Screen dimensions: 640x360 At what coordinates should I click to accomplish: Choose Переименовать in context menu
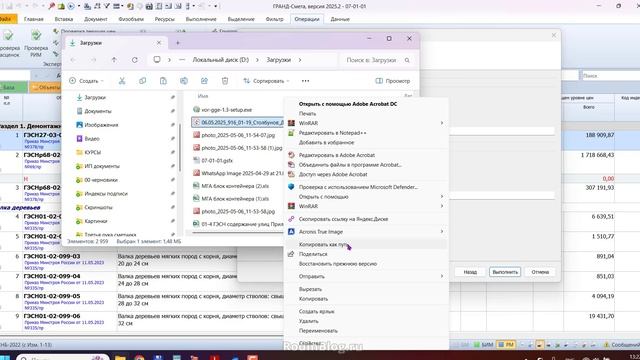(x=318, y=331)
